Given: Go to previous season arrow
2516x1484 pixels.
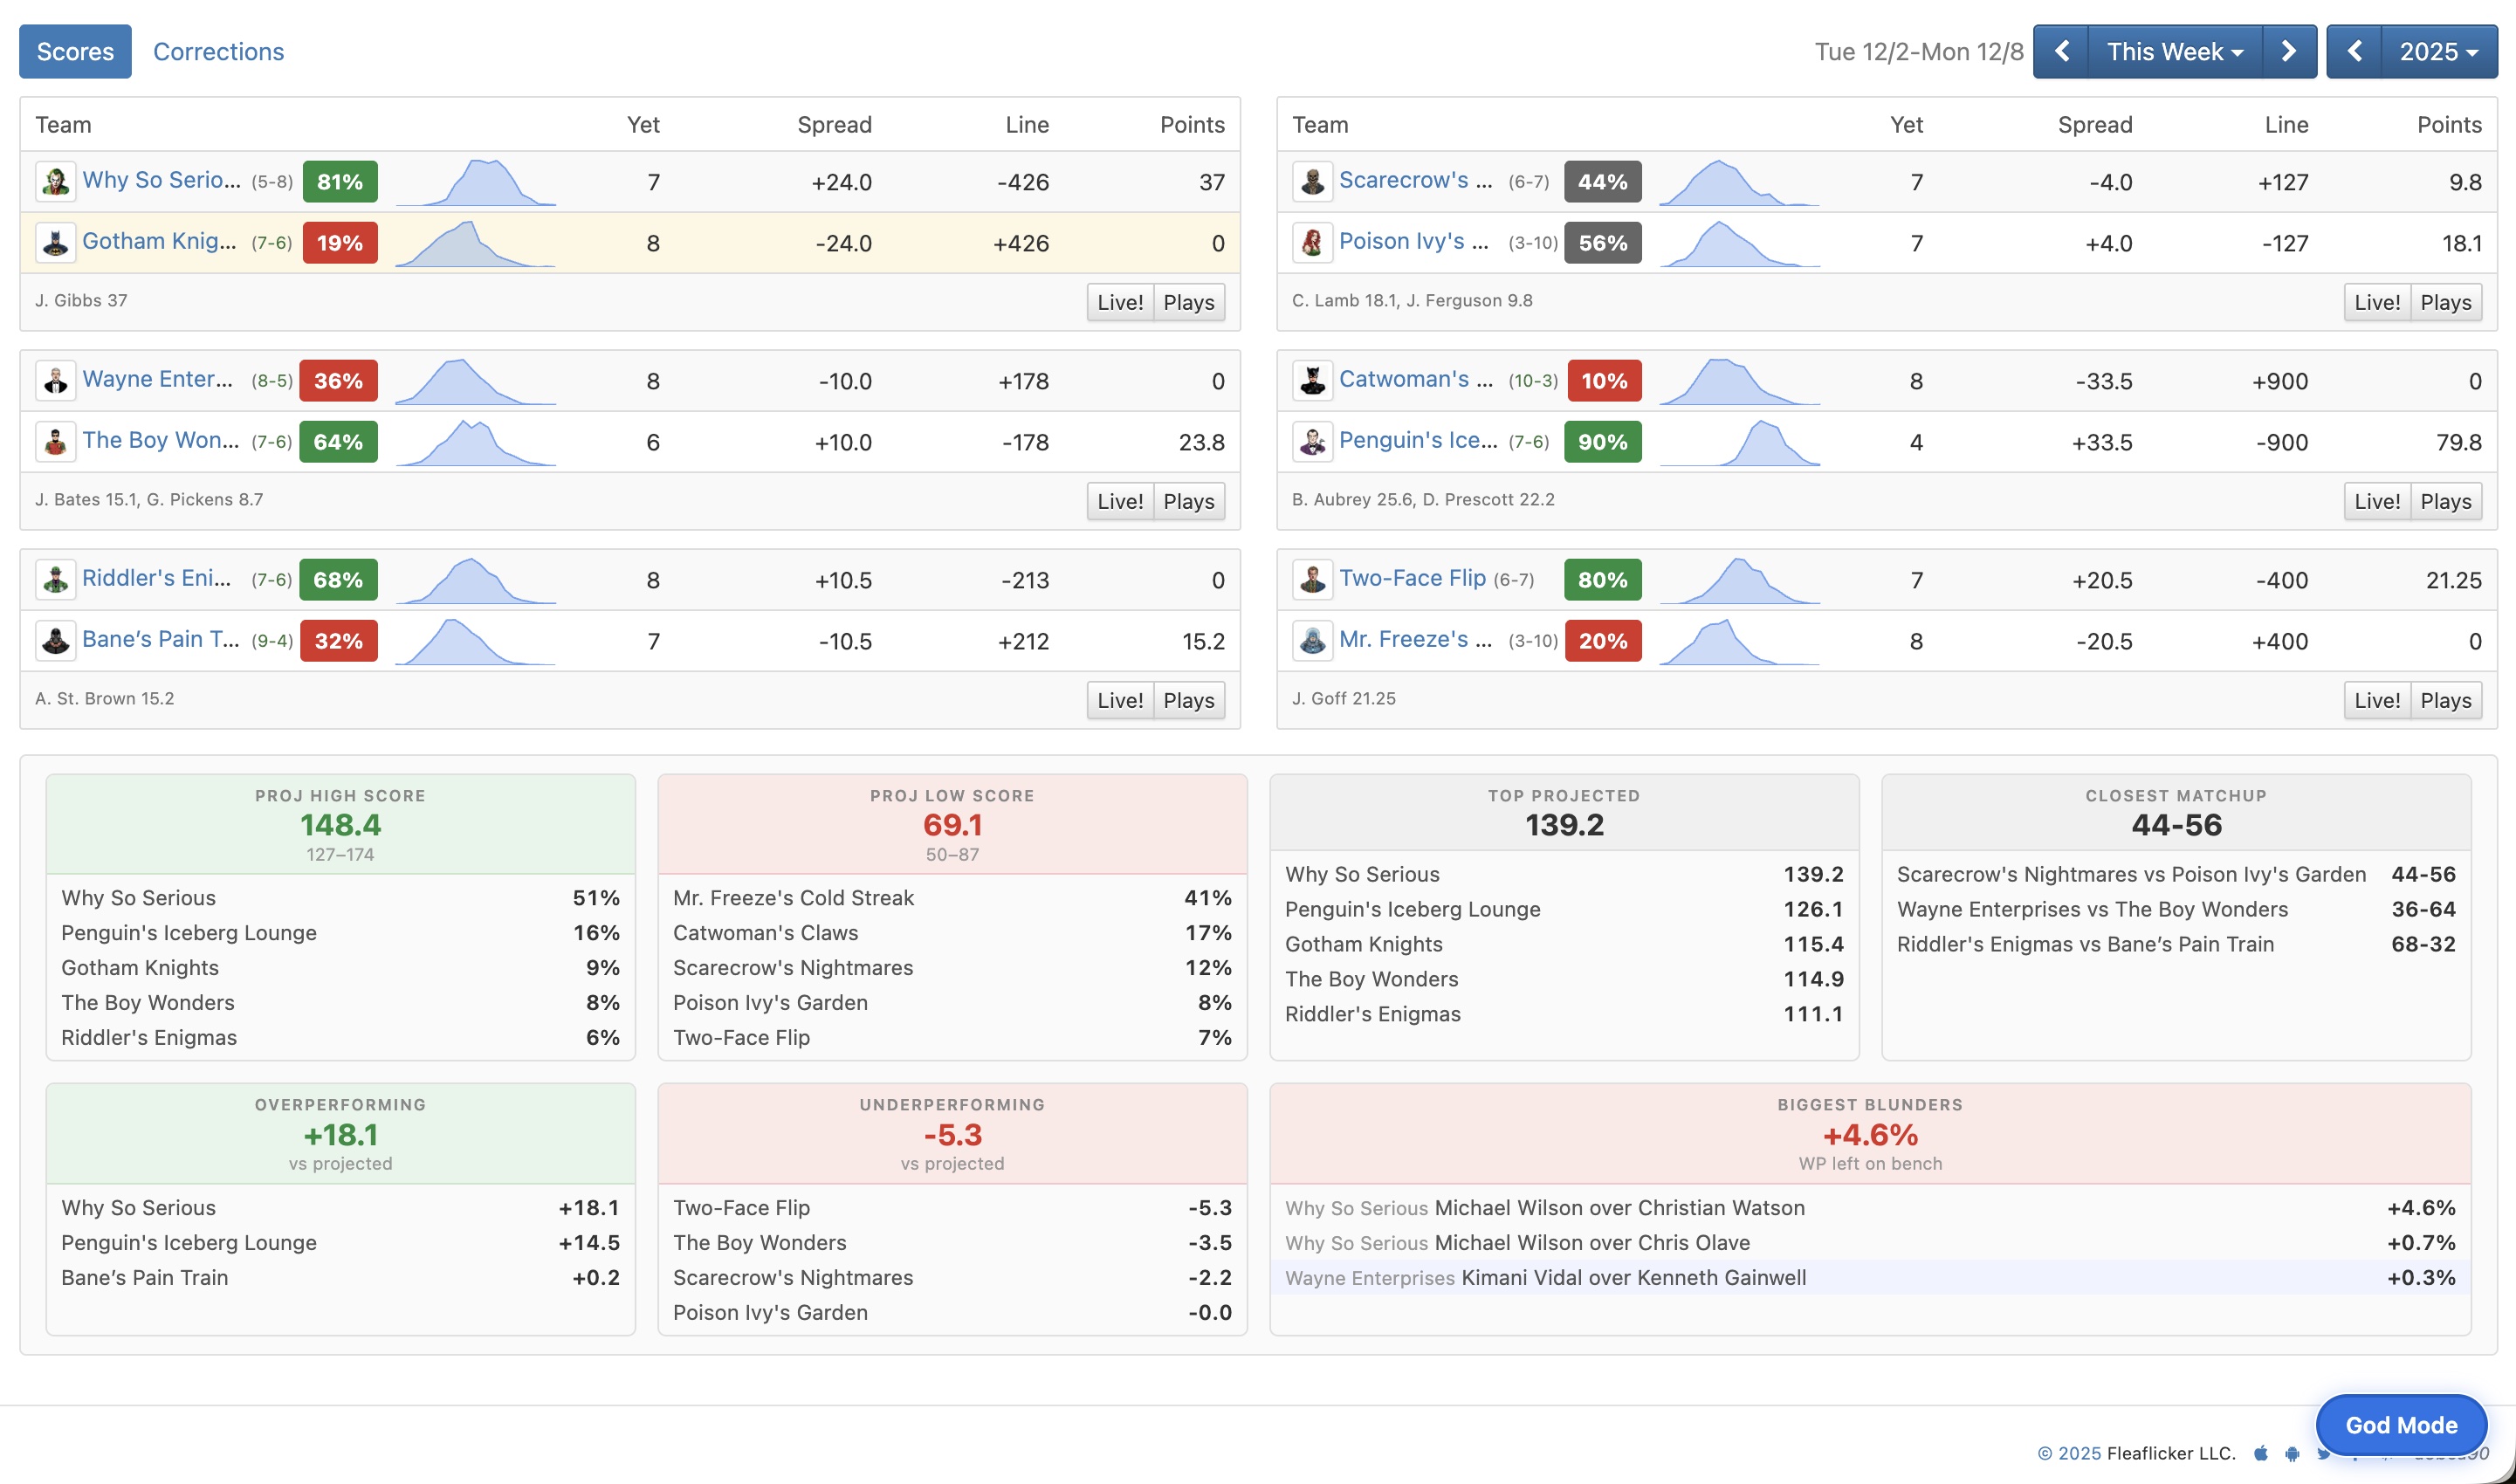Looking at the screenshot, I should [x=2354, y=52].
